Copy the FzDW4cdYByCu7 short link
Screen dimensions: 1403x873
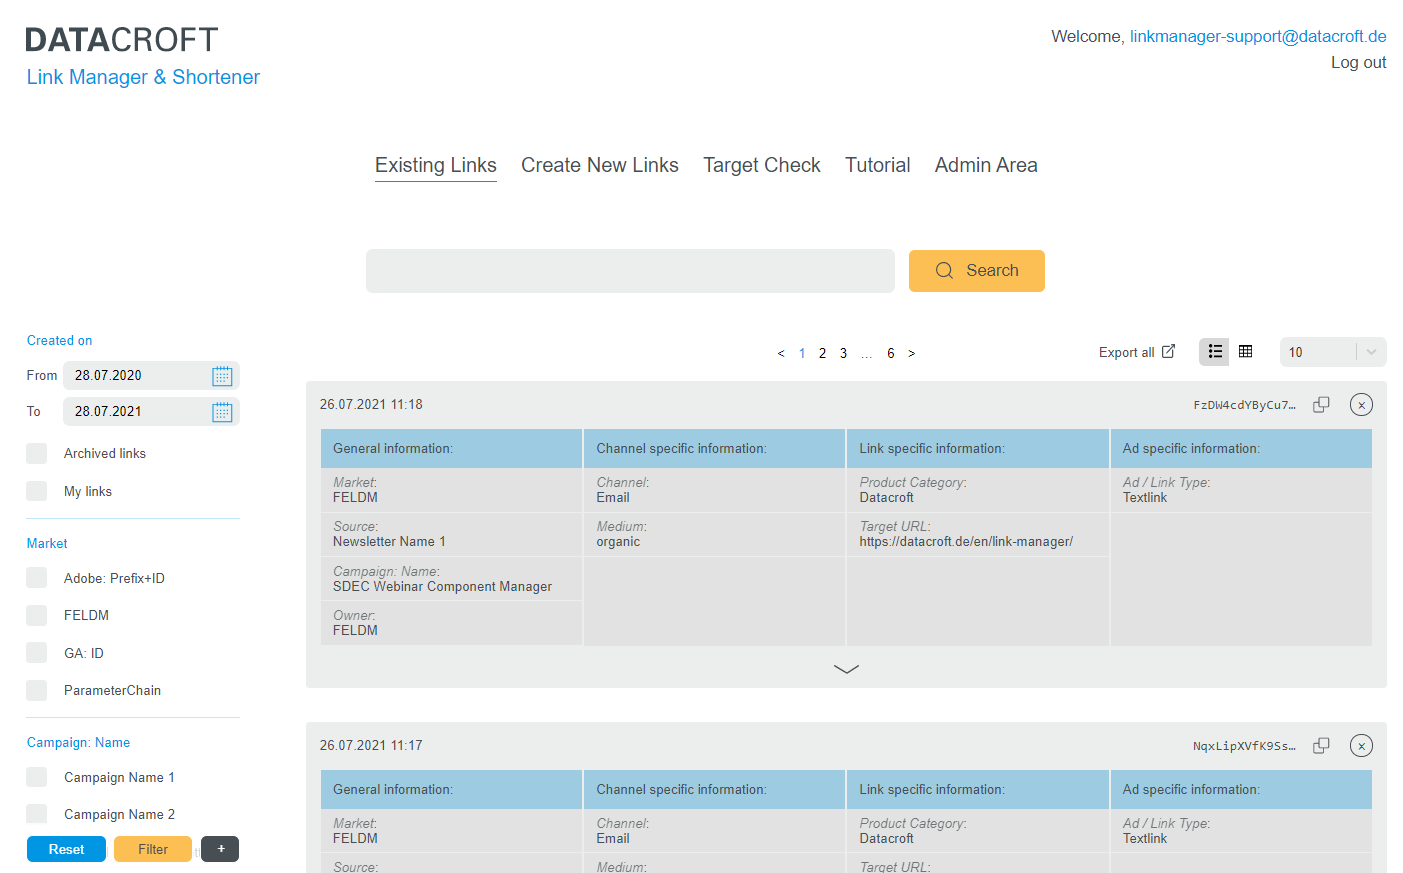(x=1321, y=405)
